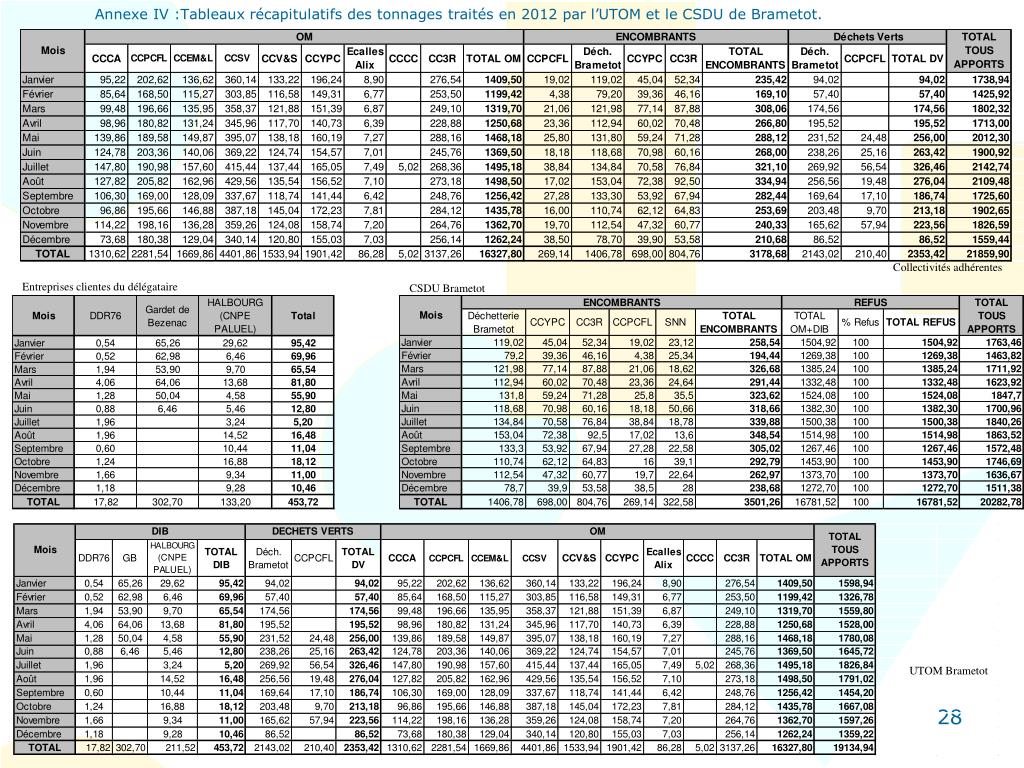Viewport: 1024px width, 768px height.
Task: Click the 'GB' column header
Action: click(129, 558)
